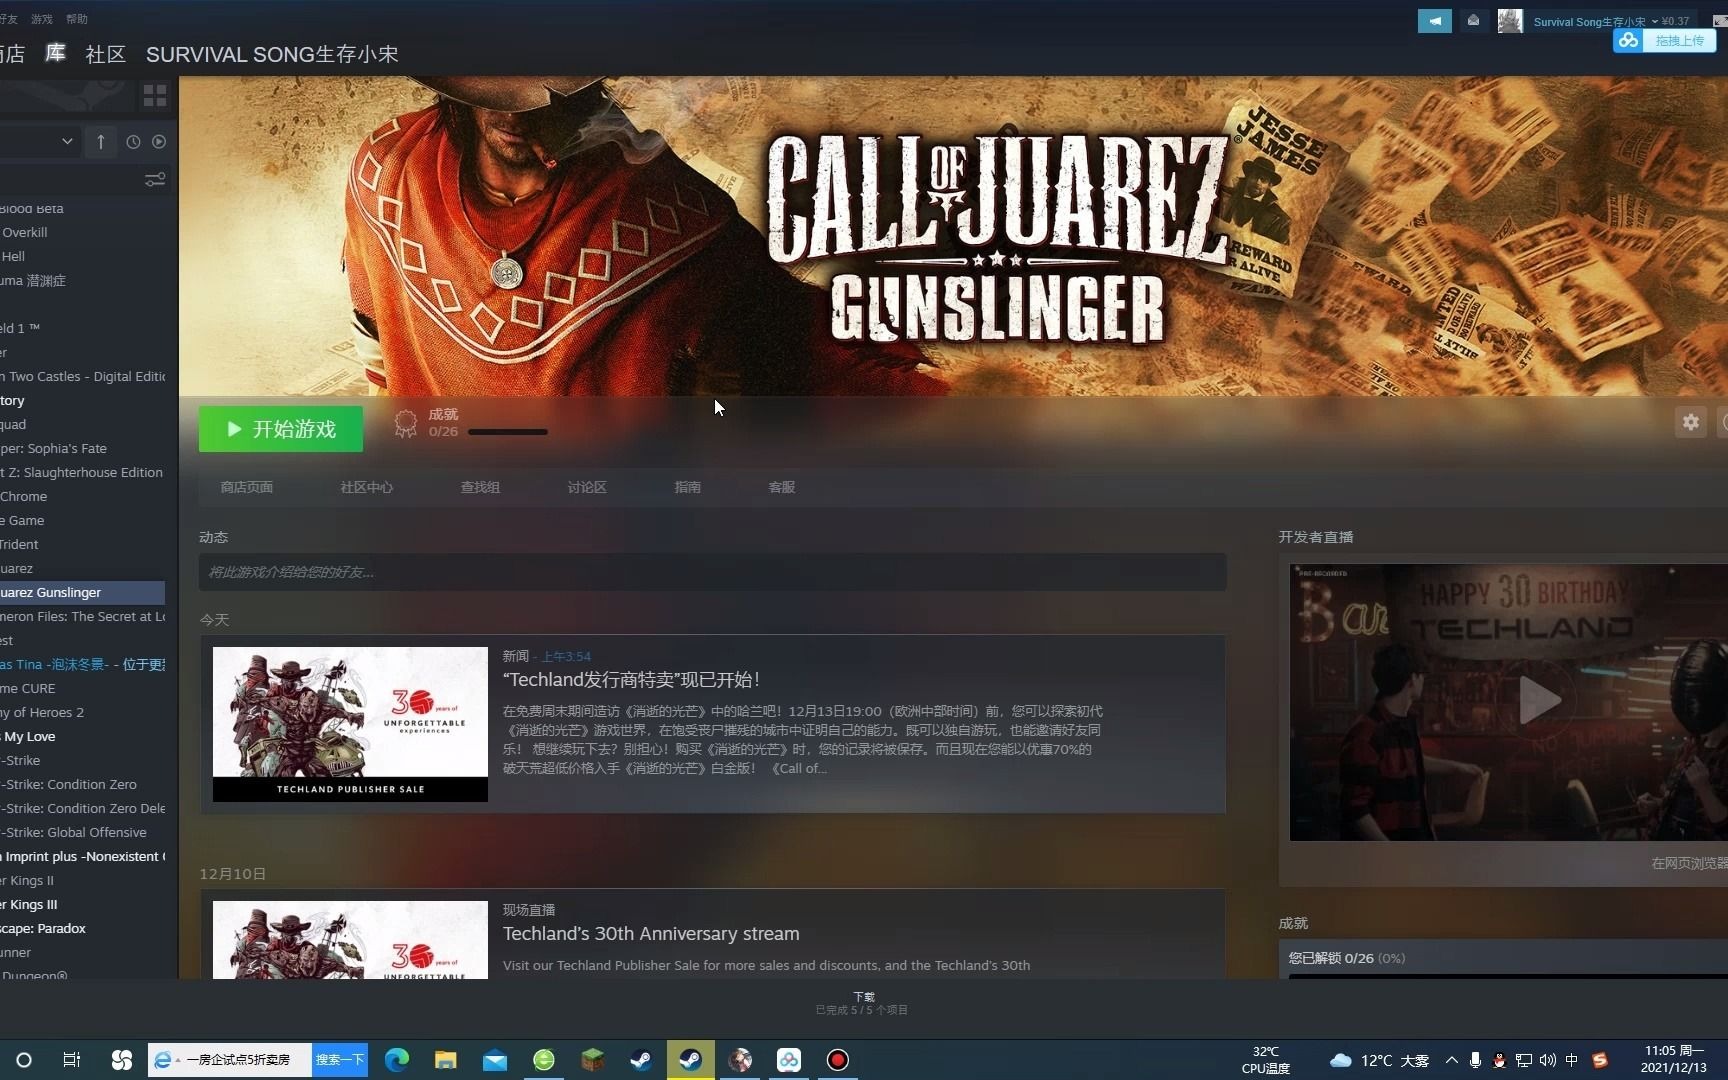Viewport: 1728px width, 1080px height.
Task: Open the 游戏 menu
Action: point(42,19)
